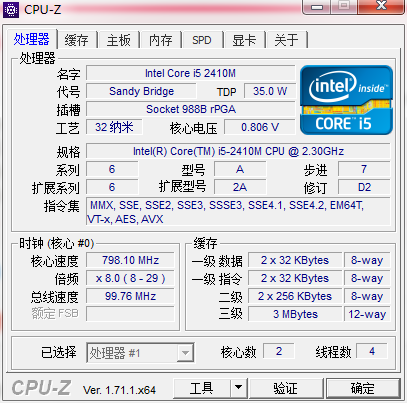Close the CPU-Z window

tap(381, 7)
